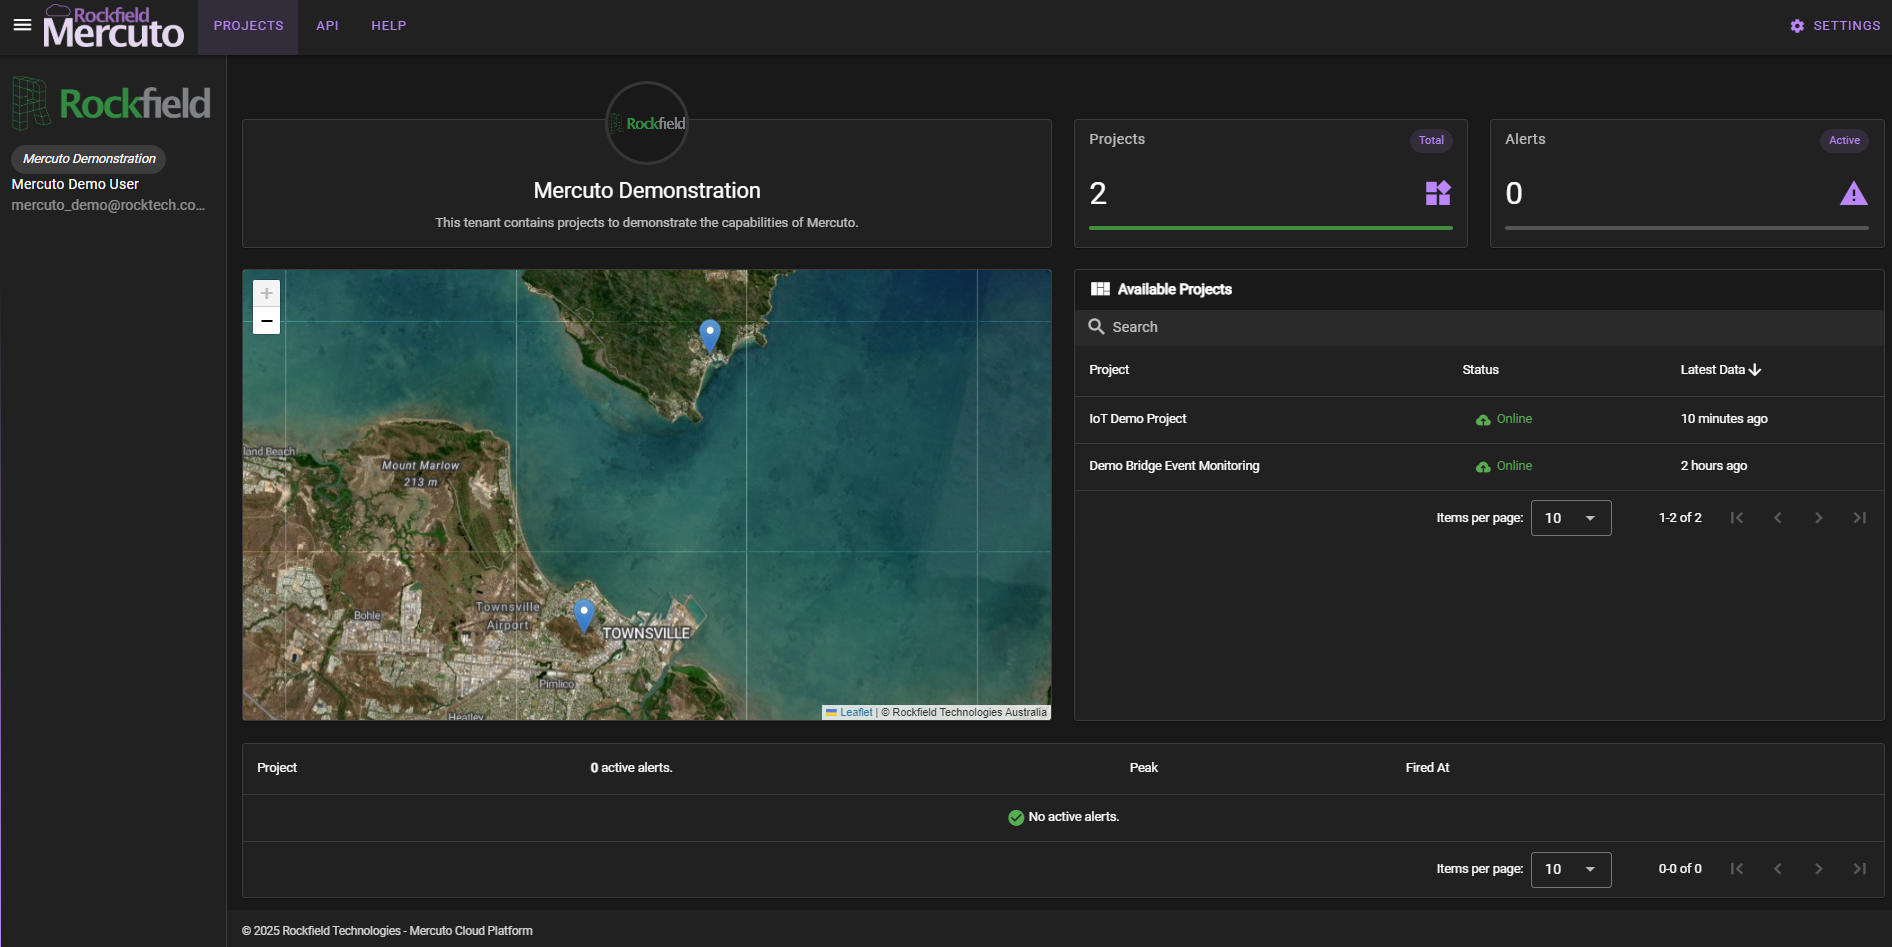
Task: Click '10 minutes ago' latest data cell
Action: 1724,419
